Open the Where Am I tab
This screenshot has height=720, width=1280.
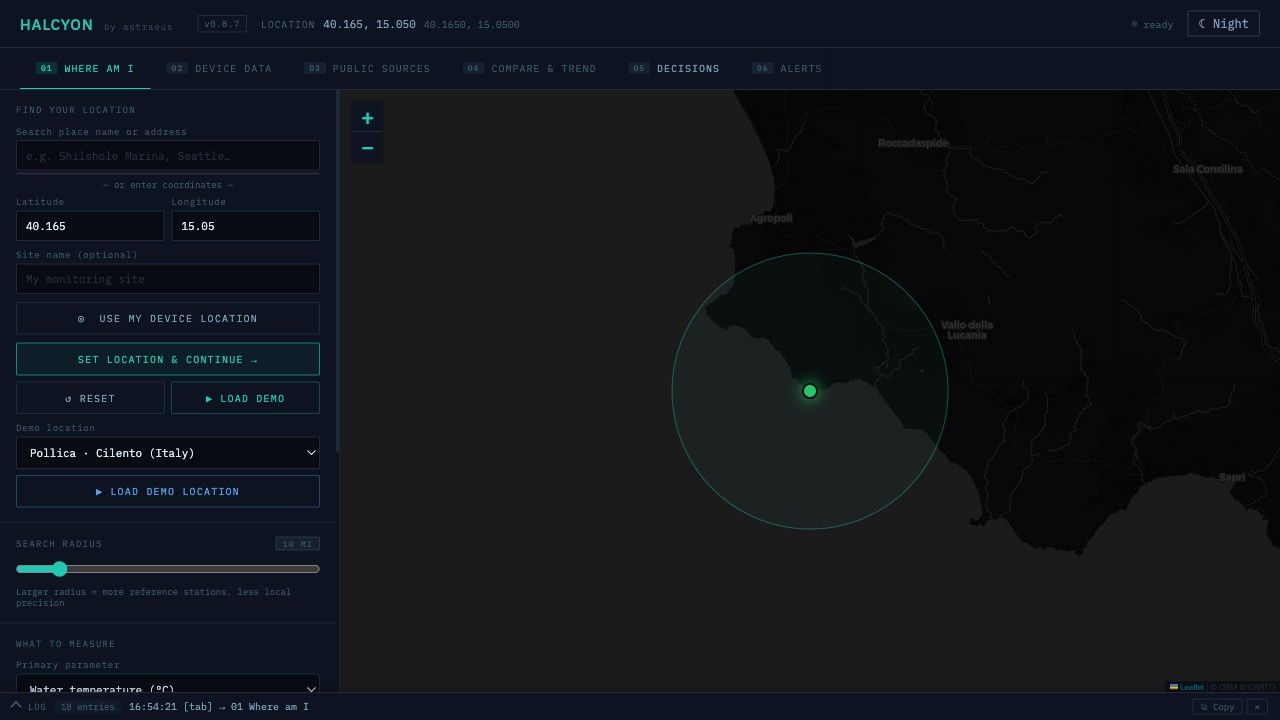85,69
